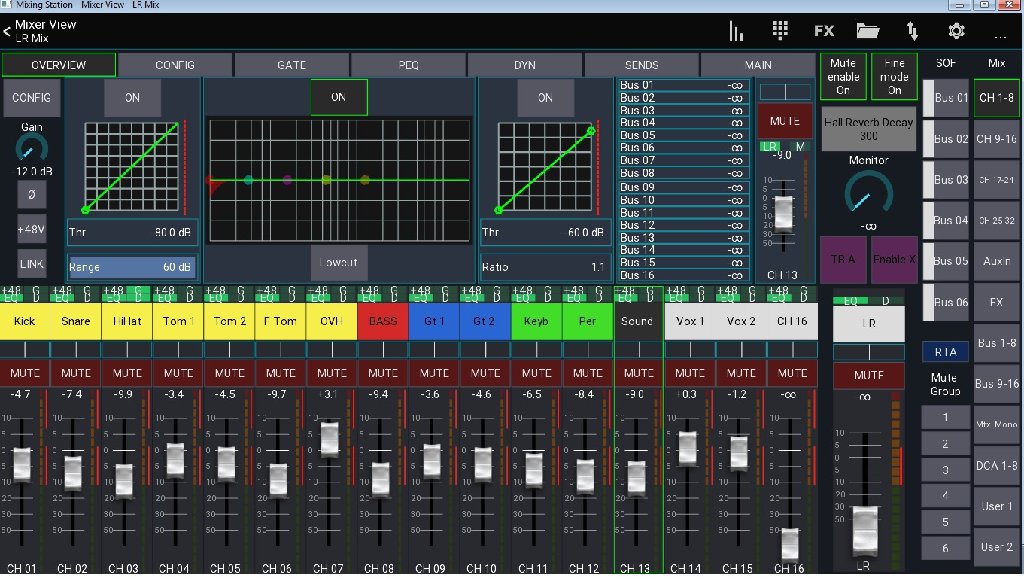Viewport: 1024px width, 581px height.
Task: Click the Monitor level knob
Action: [867, 192]
